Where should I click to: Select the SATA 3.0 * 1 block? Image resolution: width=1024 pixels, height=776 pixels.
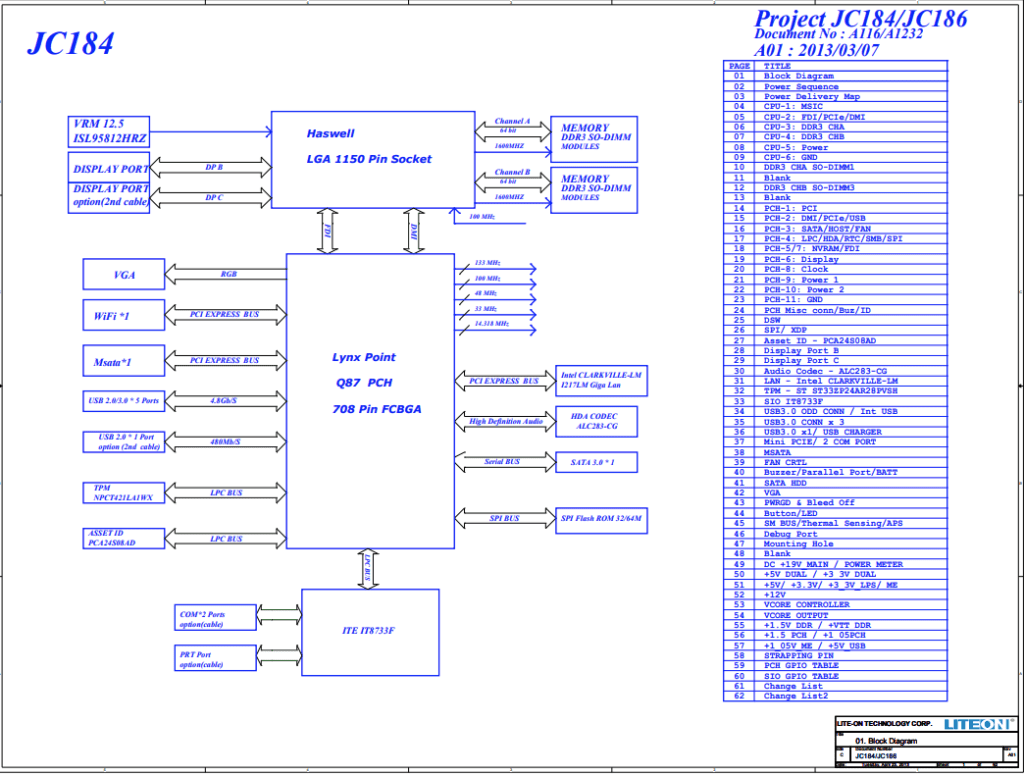[x=596, y=462]
